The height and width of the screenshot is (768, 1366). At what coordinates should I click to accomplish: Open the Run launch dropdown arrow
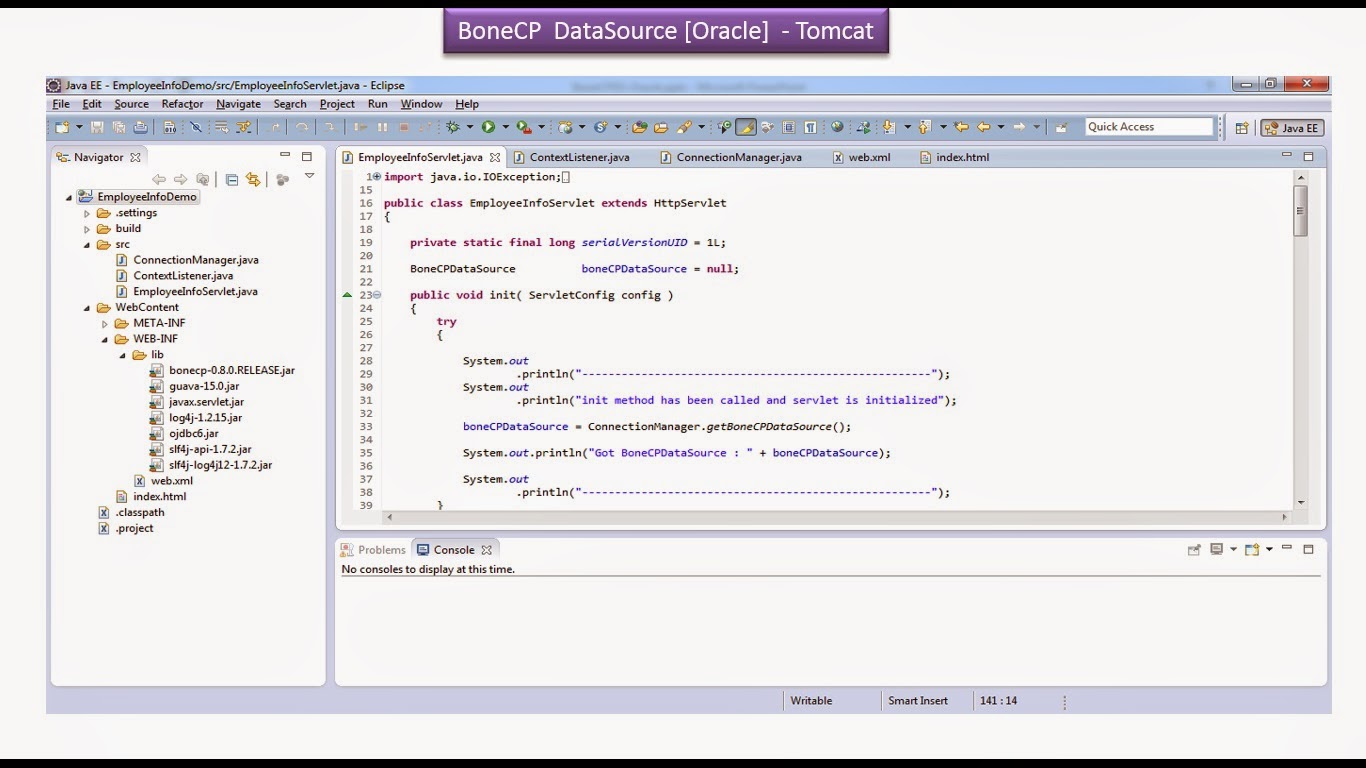pyautogui.click(x=505, y=127)
